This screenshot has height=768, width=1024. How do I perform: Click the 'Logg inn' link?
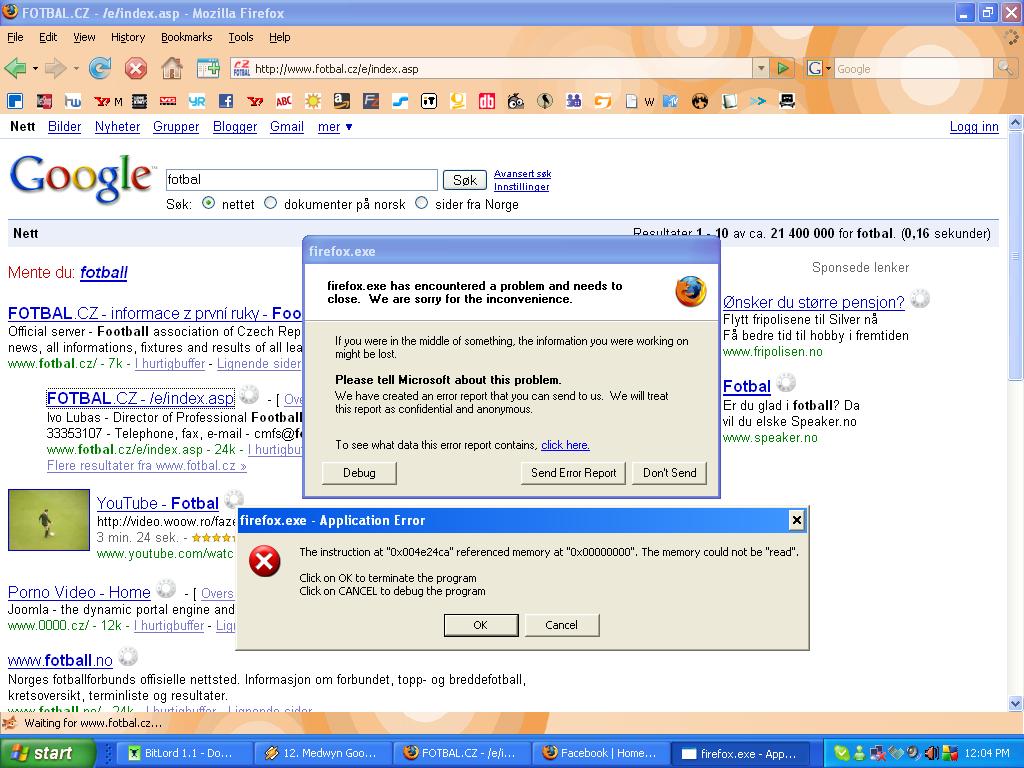(974, 127)
